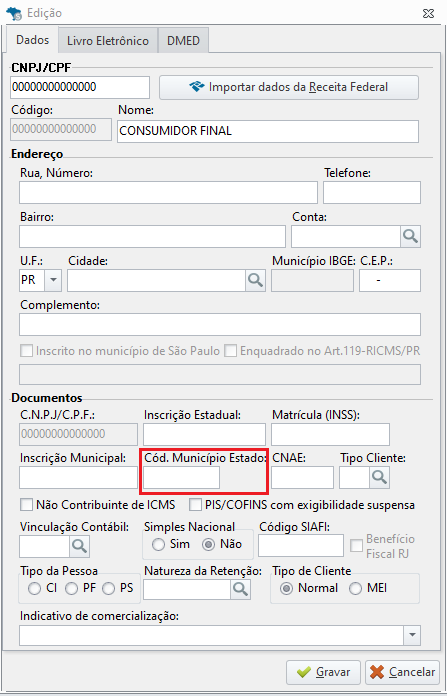Cancel editing with the Cancelar button
The image size is (447, 696).
point(403,672)
